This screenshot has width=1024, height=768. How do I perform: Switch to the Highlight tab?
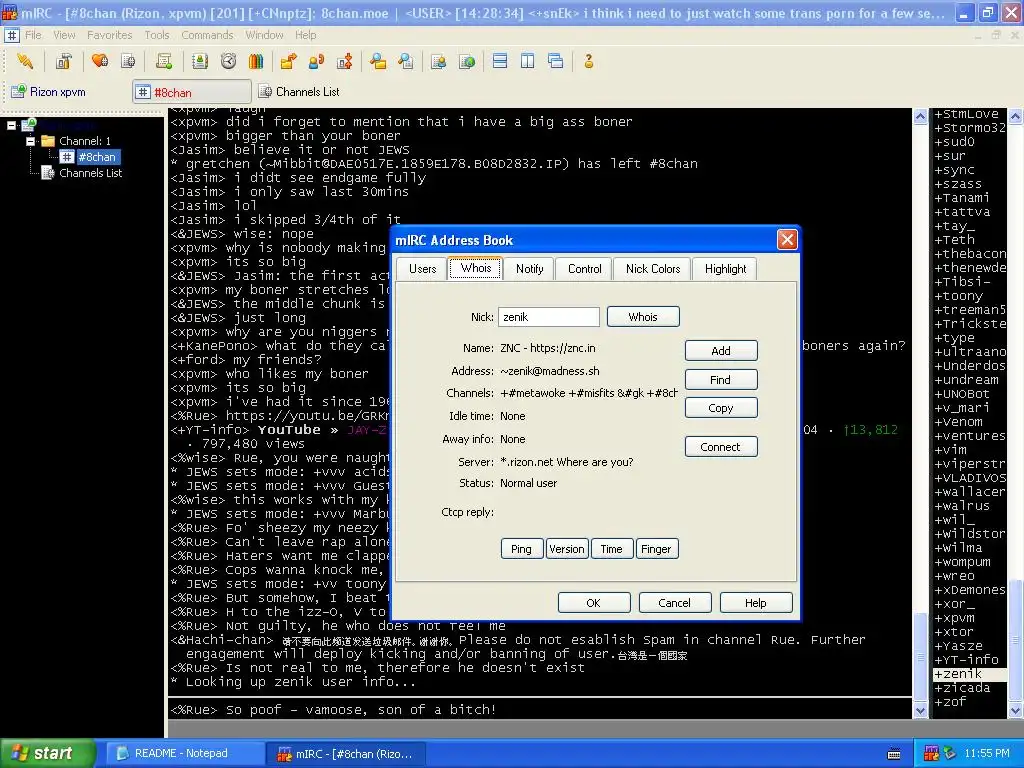click(726, 269)
